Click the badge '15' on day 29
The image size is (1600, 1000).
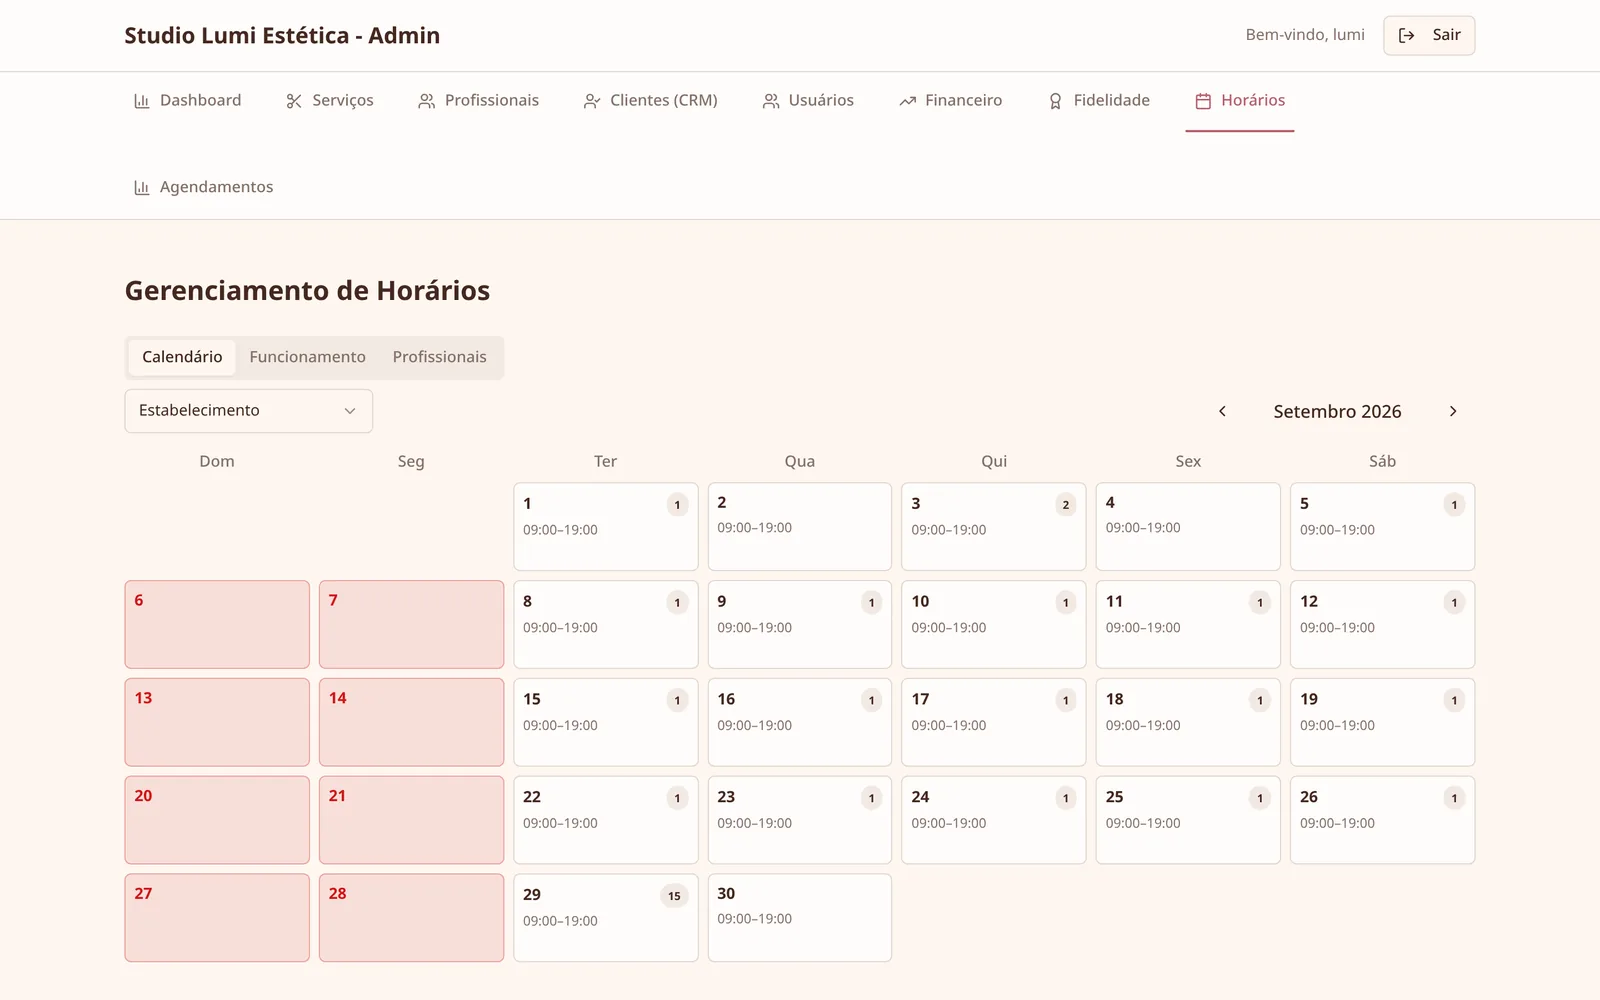(x=674, y=896)
